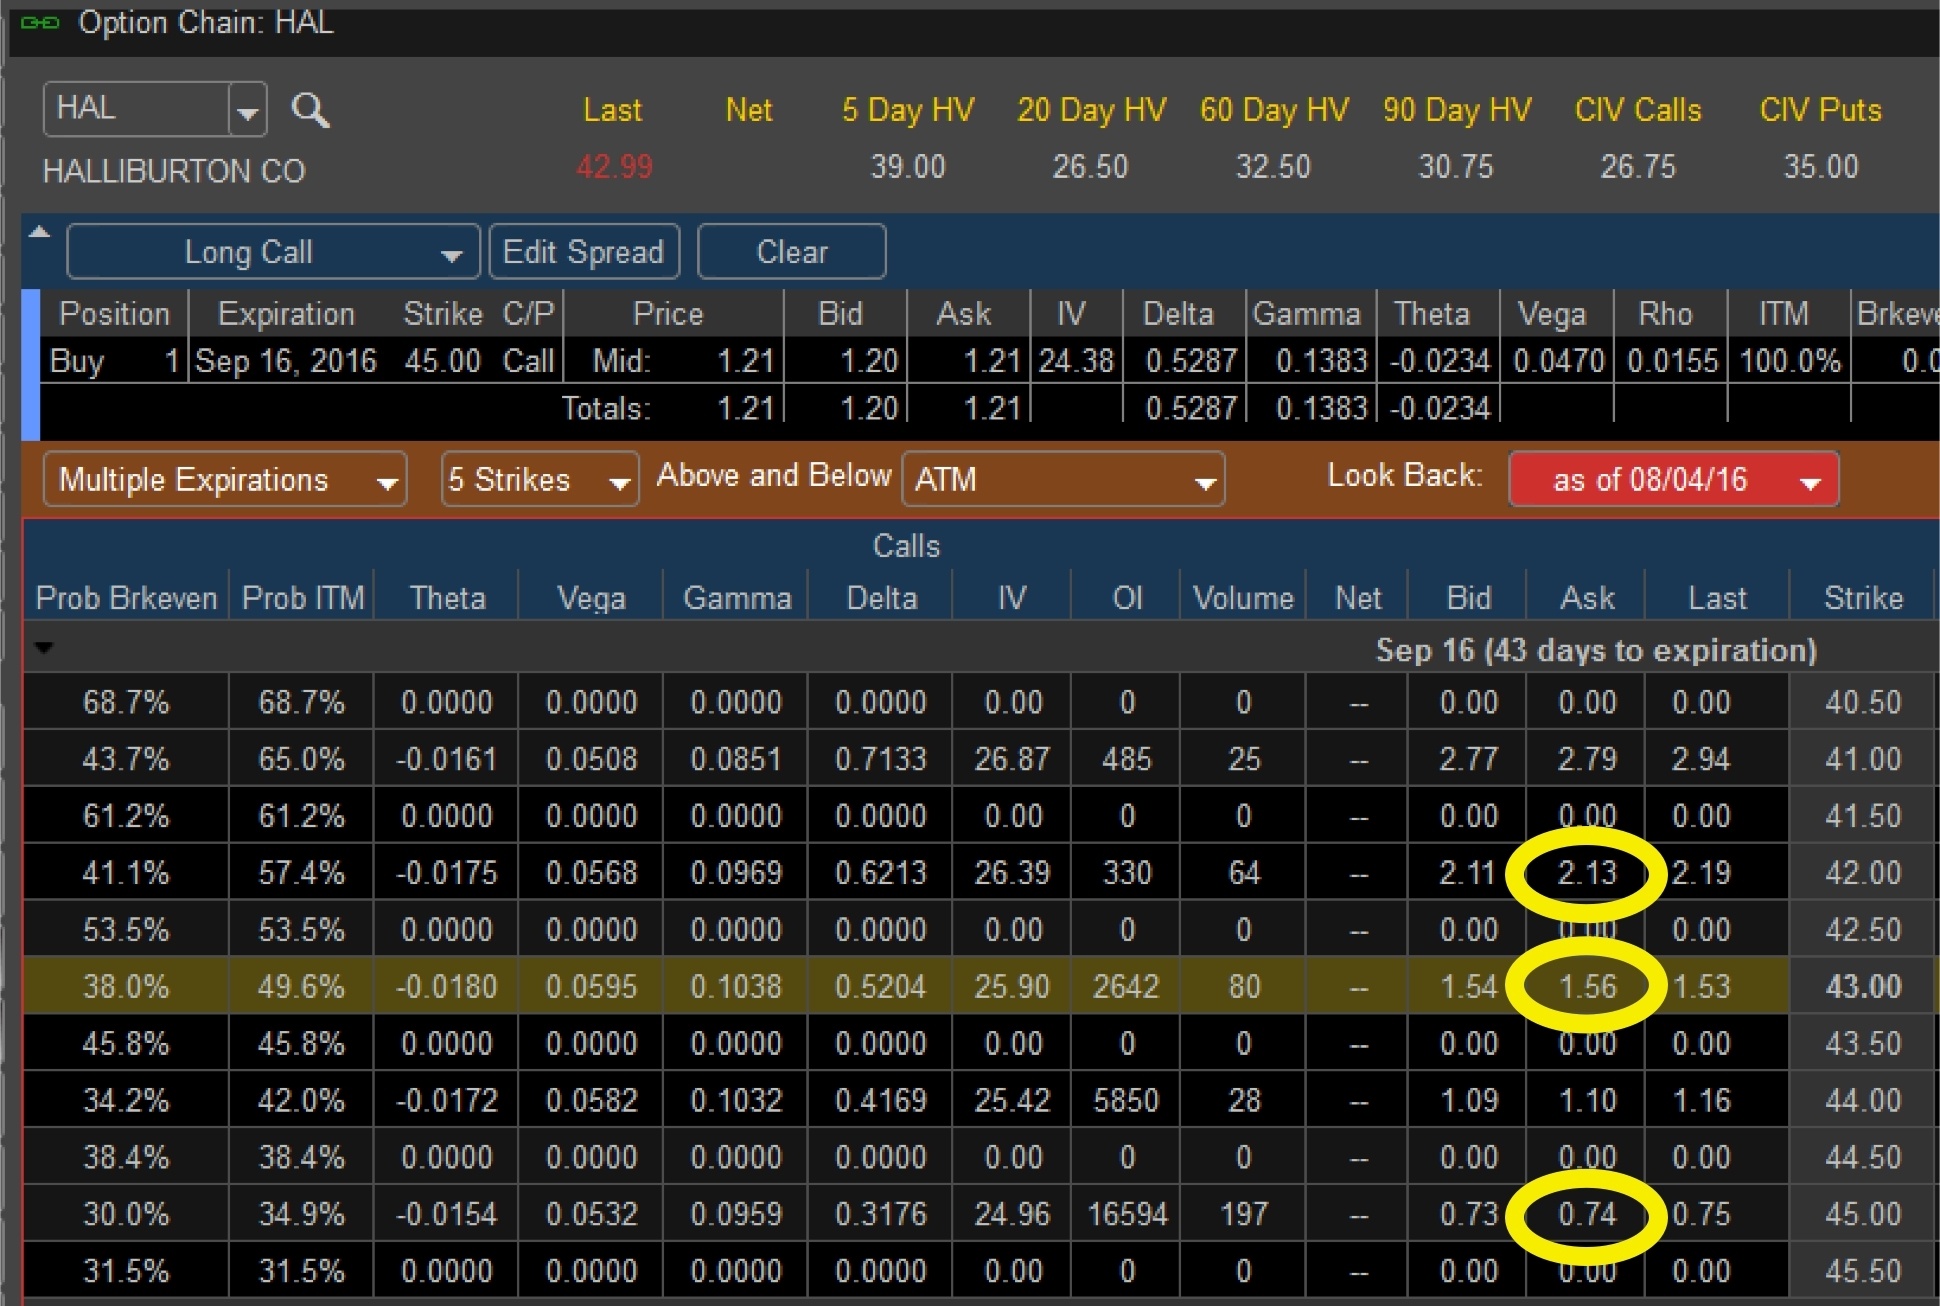Click the Volume column header
This screenshot has height=1306, width=1940.
pyautogui.click(x=1243, y=598)
